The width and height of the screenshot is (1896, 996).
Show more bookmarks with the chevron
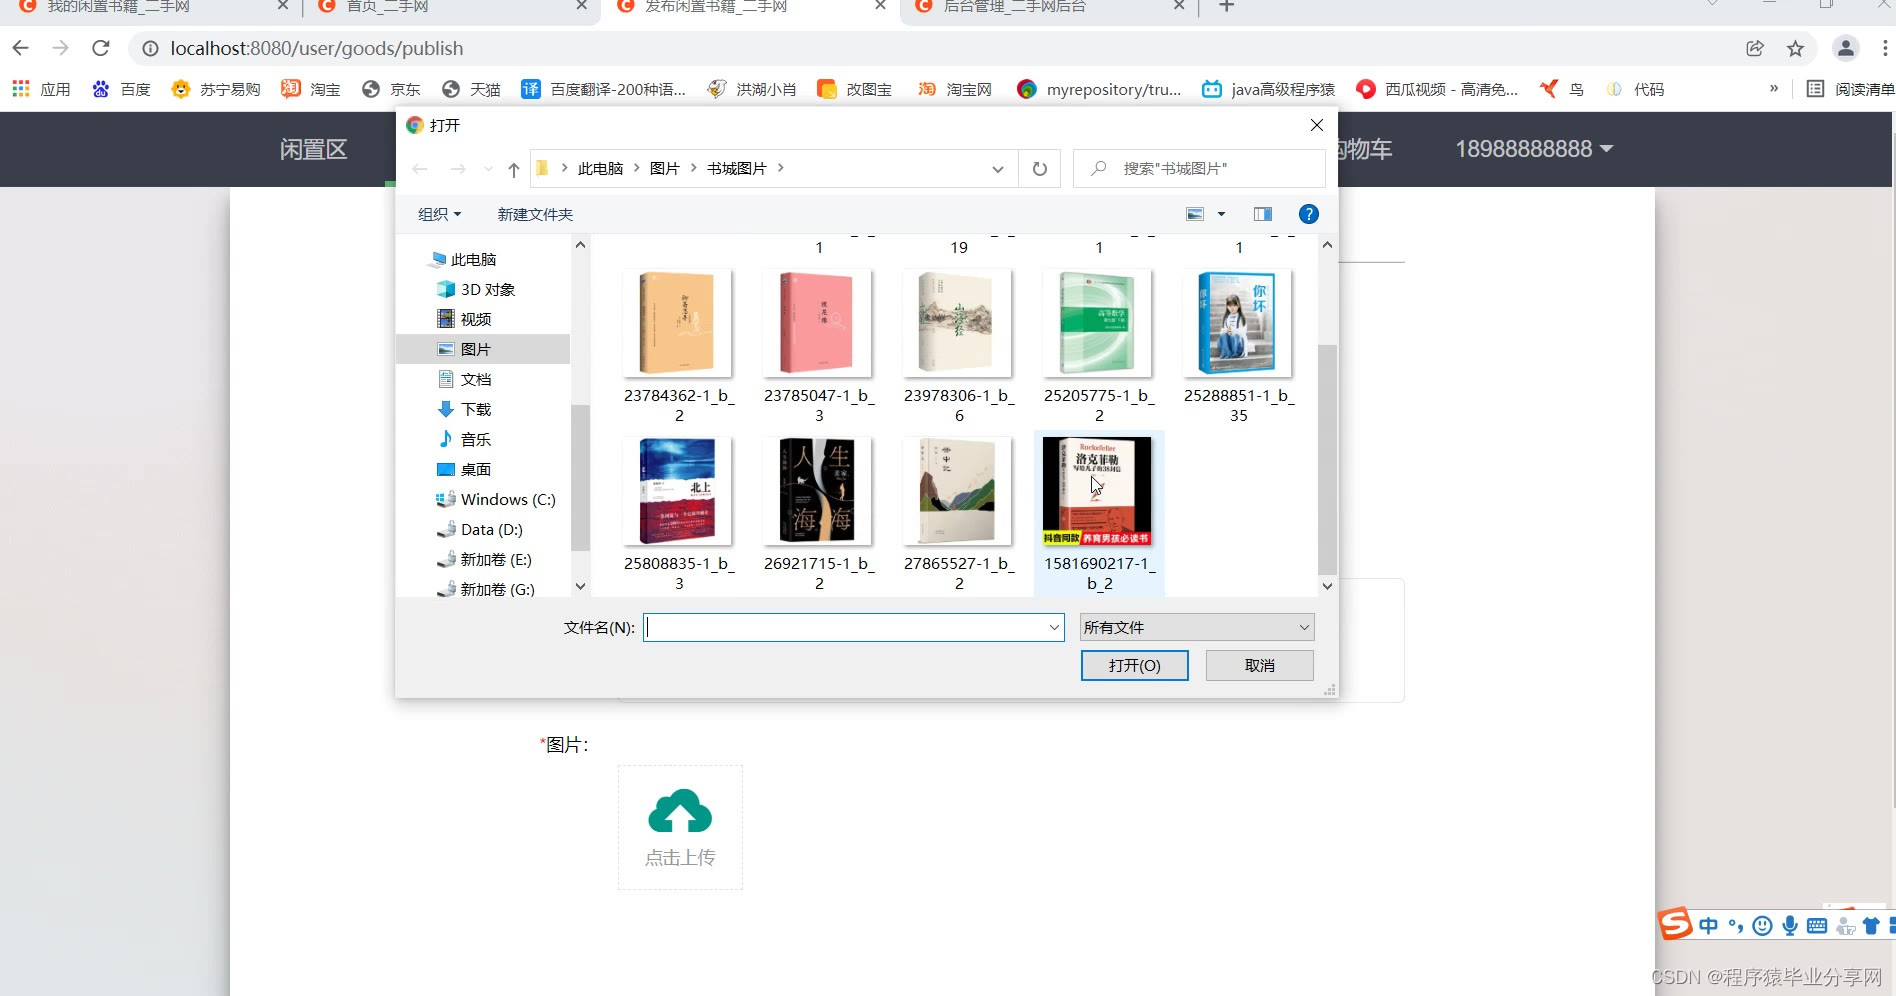(x=1774, y=88)
